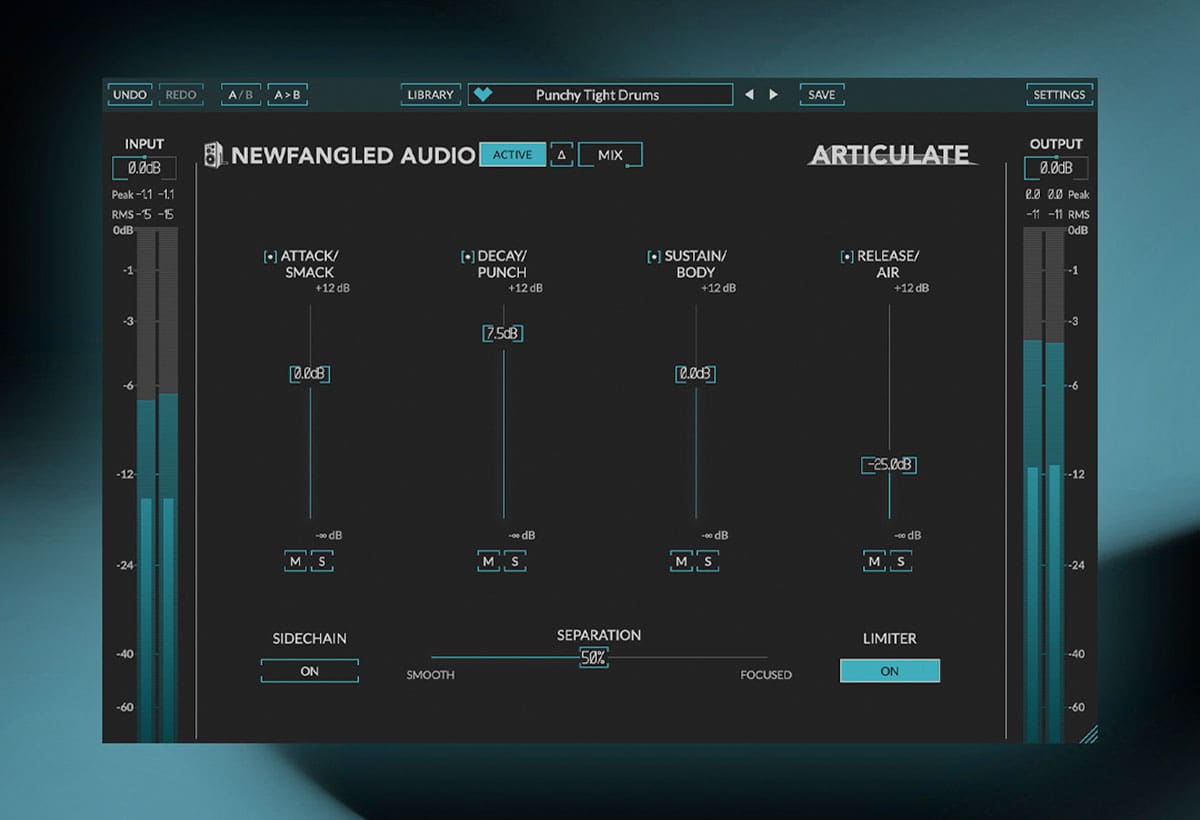1200x820 pixels.
Task: Go to next preset with right arrow
Action: pyautogui.click(x=773, y=95)
